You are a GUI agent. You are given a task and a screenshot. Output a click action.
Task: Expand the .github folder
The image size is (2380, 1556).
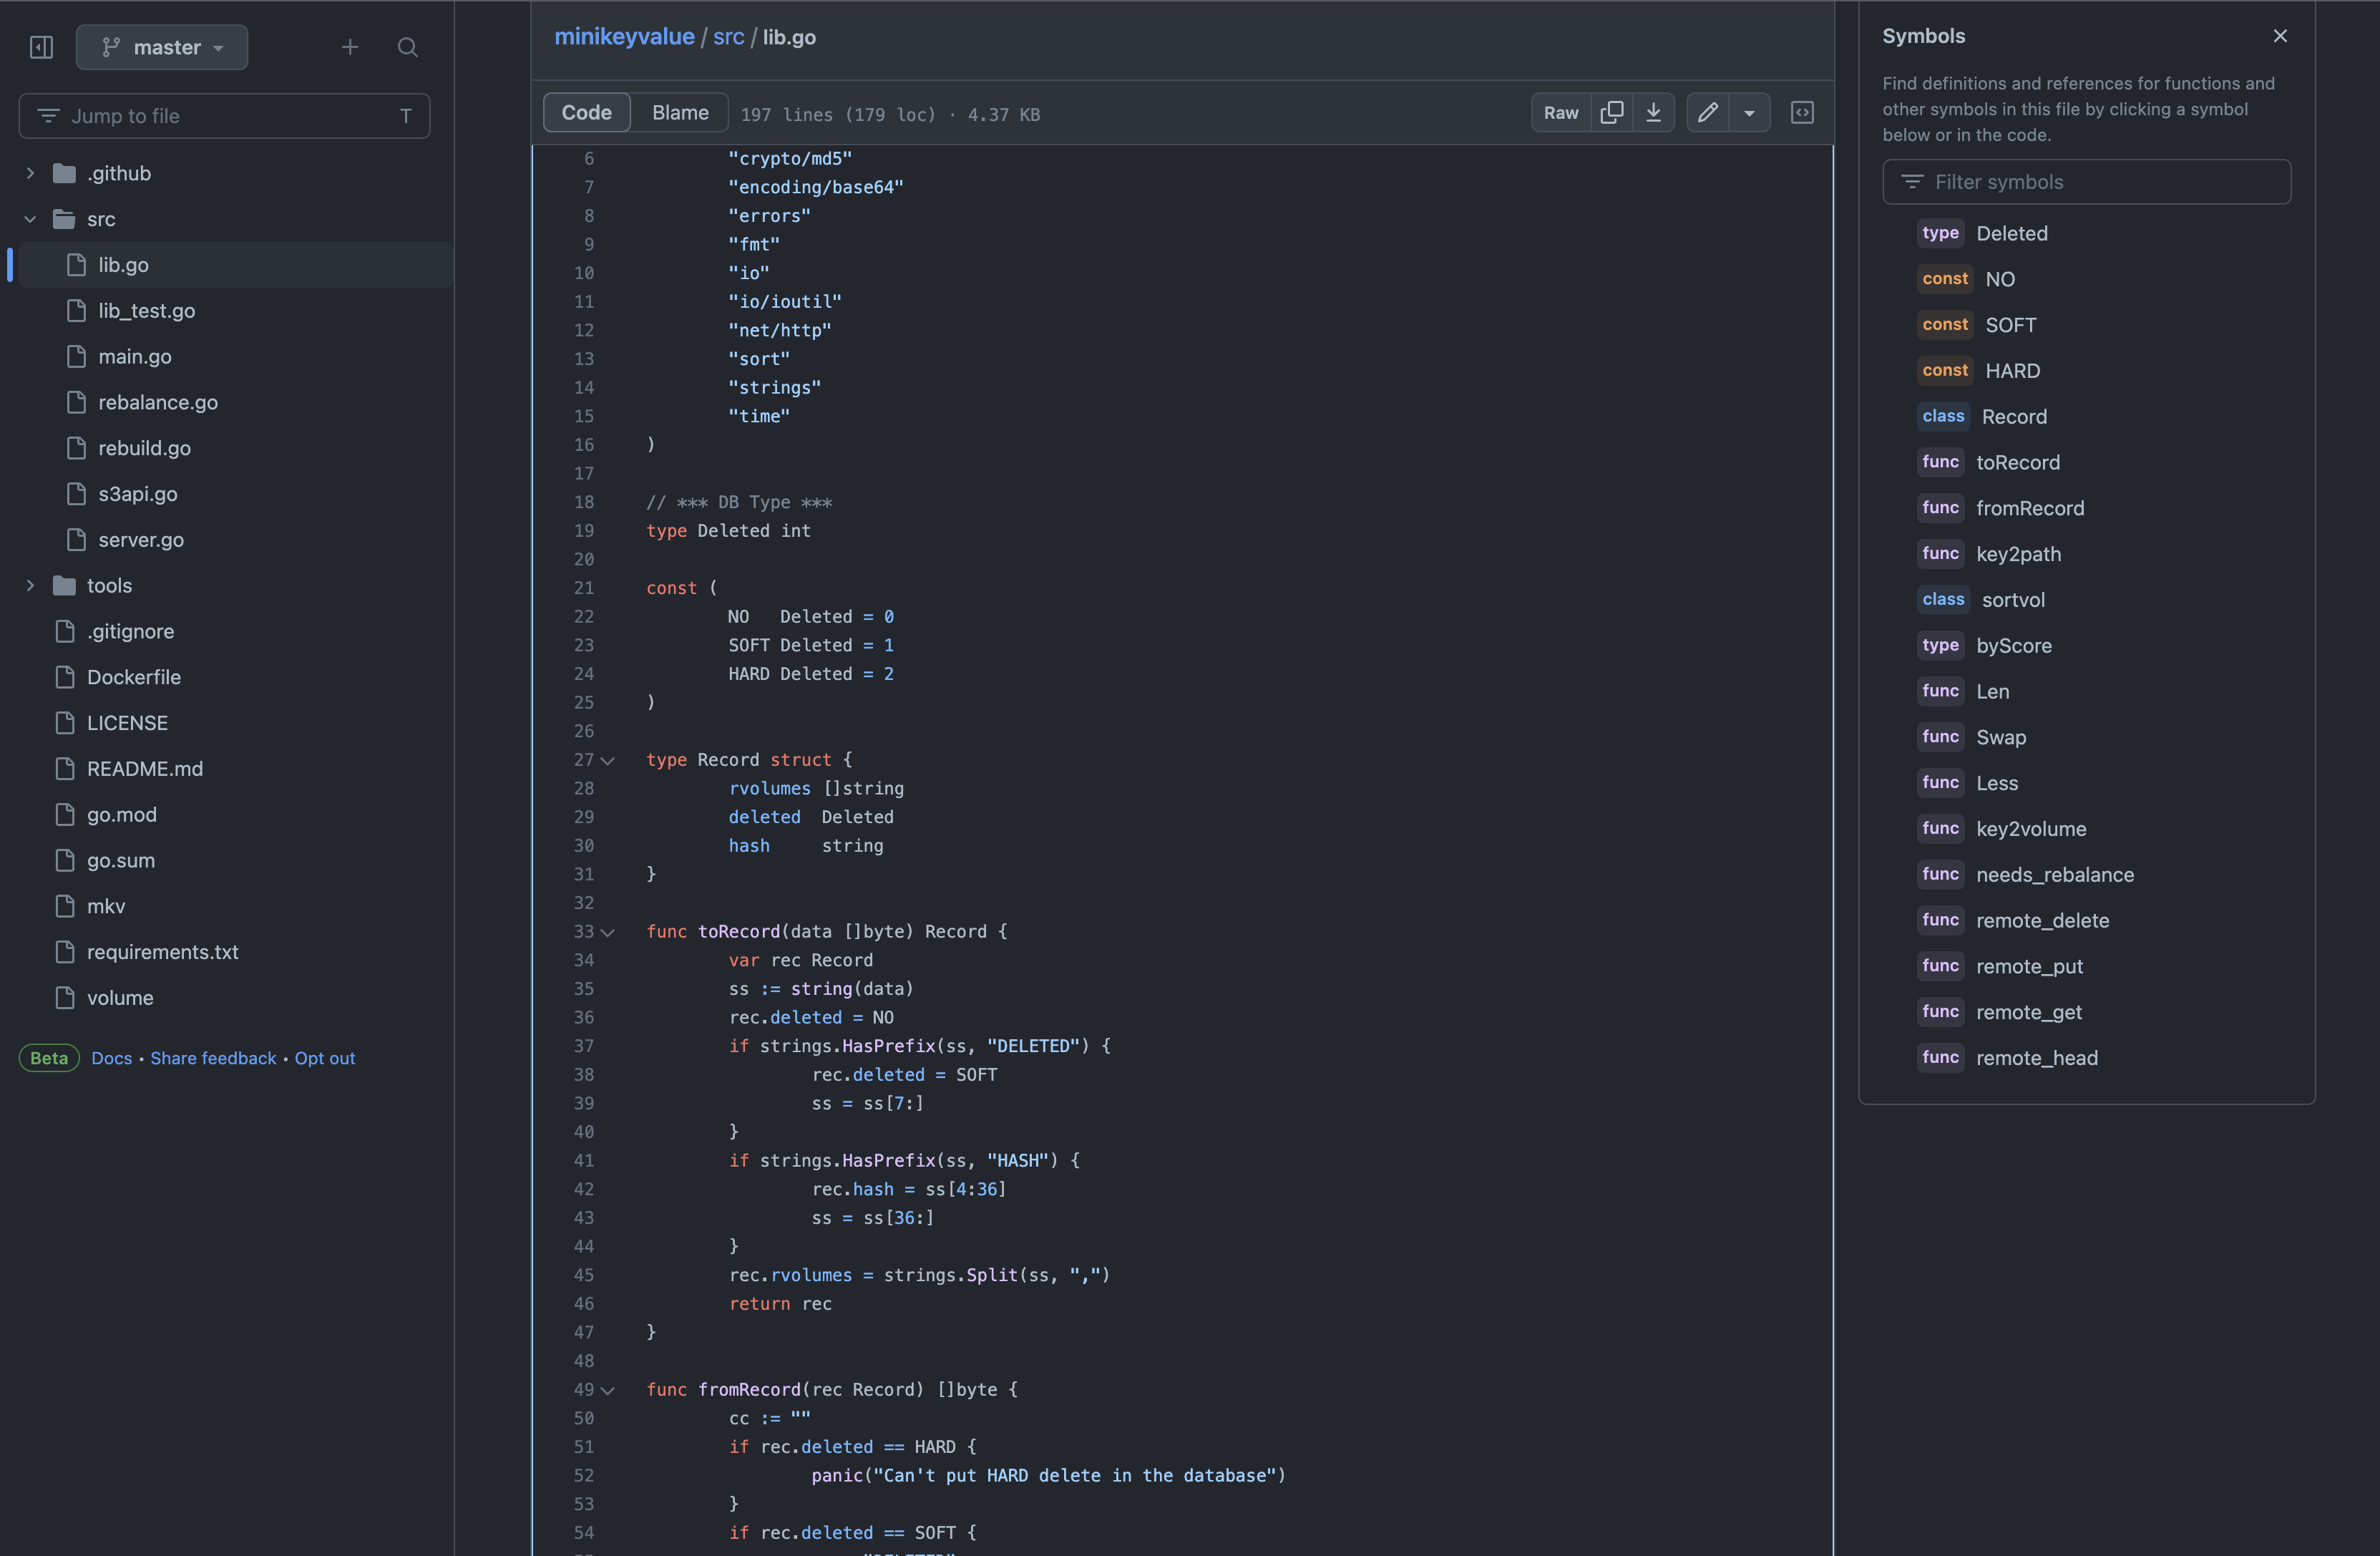30,172
